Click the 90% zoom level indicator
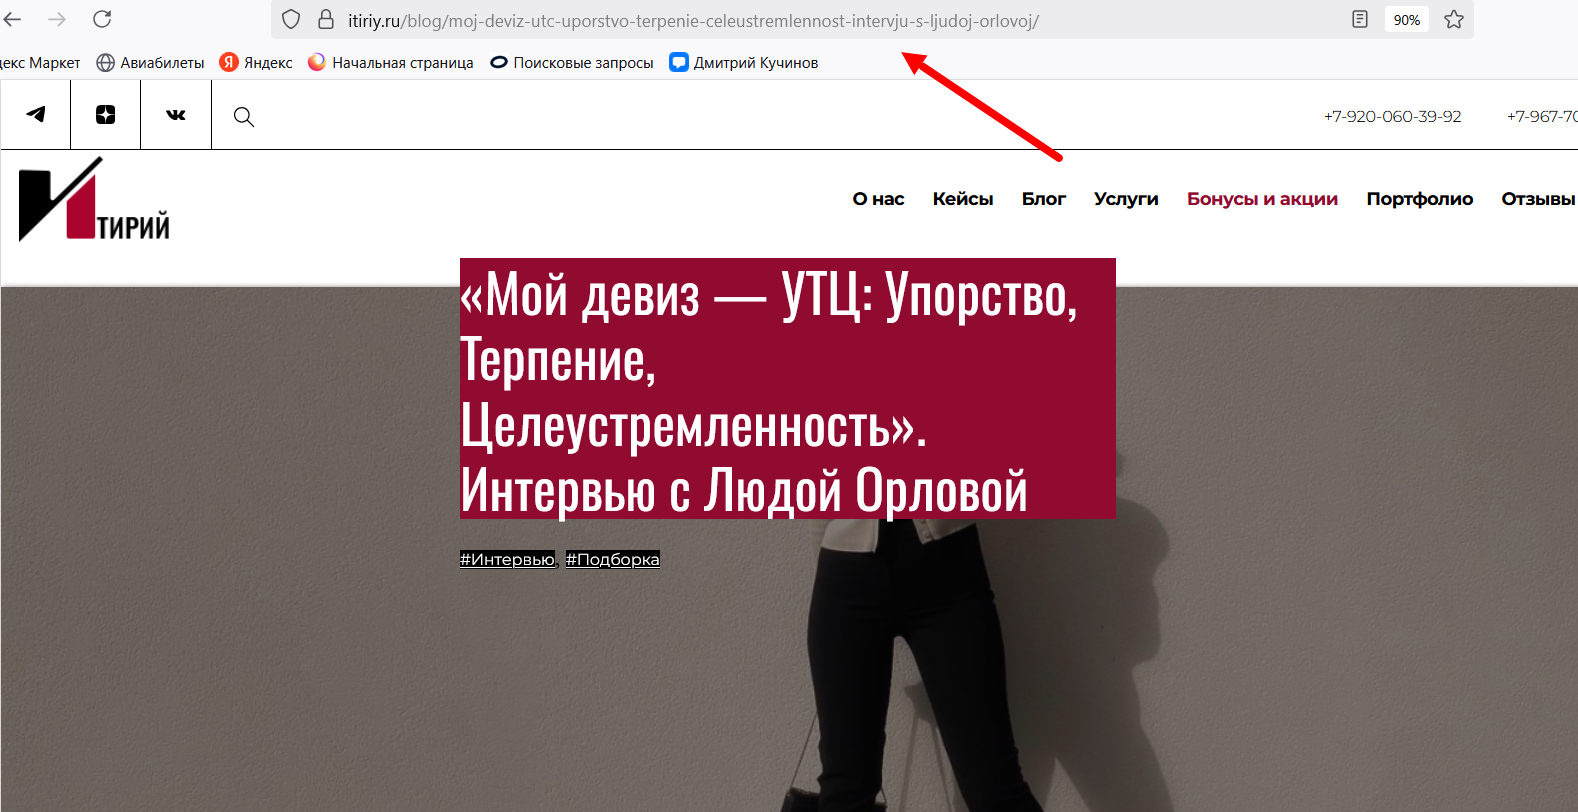The width and height of the screenshot is (1578, 812). 1406,20
